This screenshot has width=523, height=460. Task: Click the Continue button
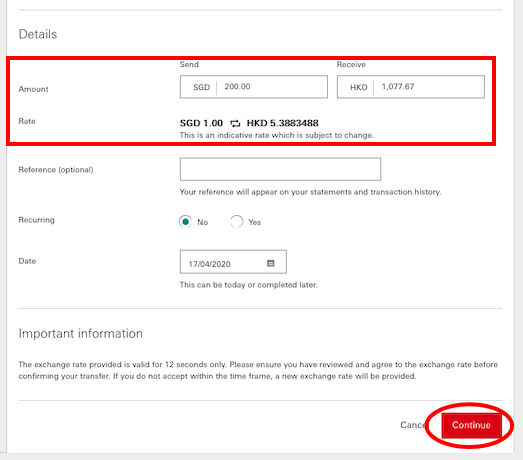click(x=471, y=425)
